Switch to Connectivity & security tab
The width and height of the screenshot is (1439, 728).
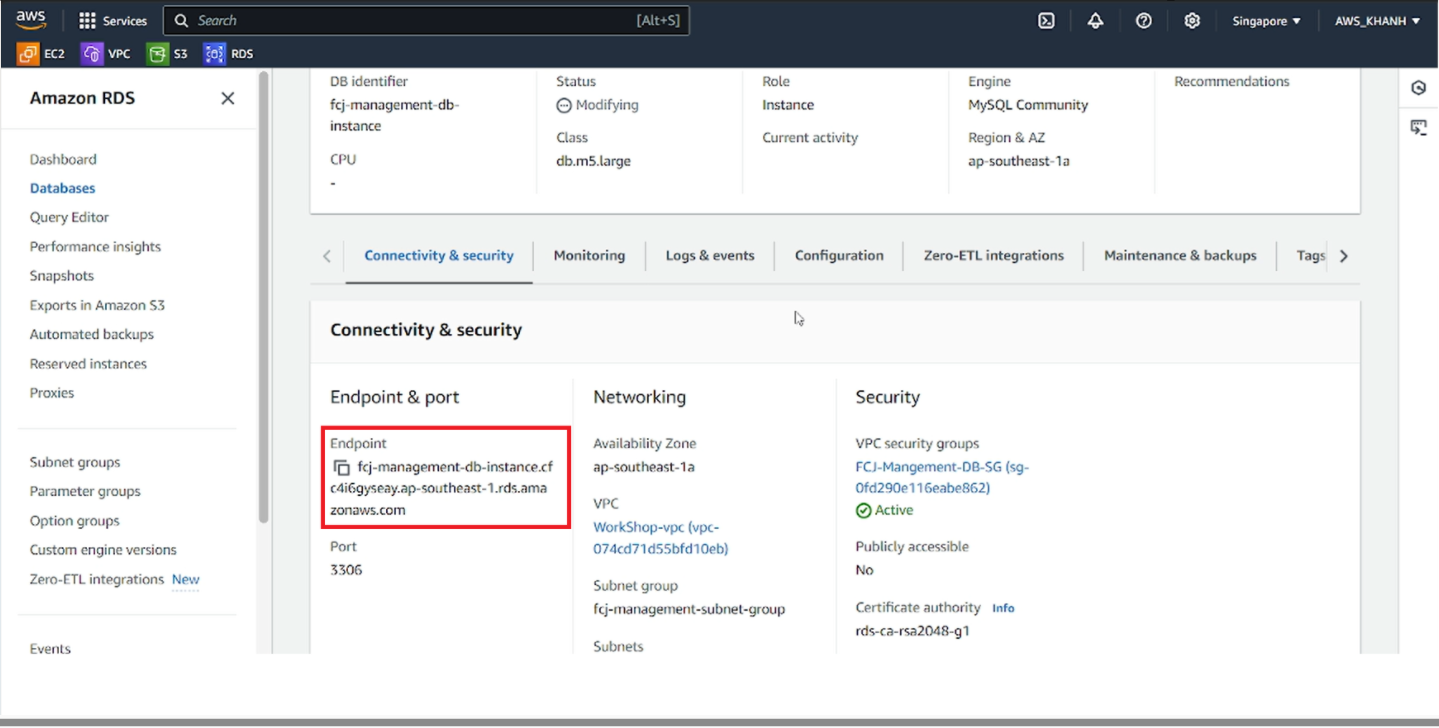point(439,256)
